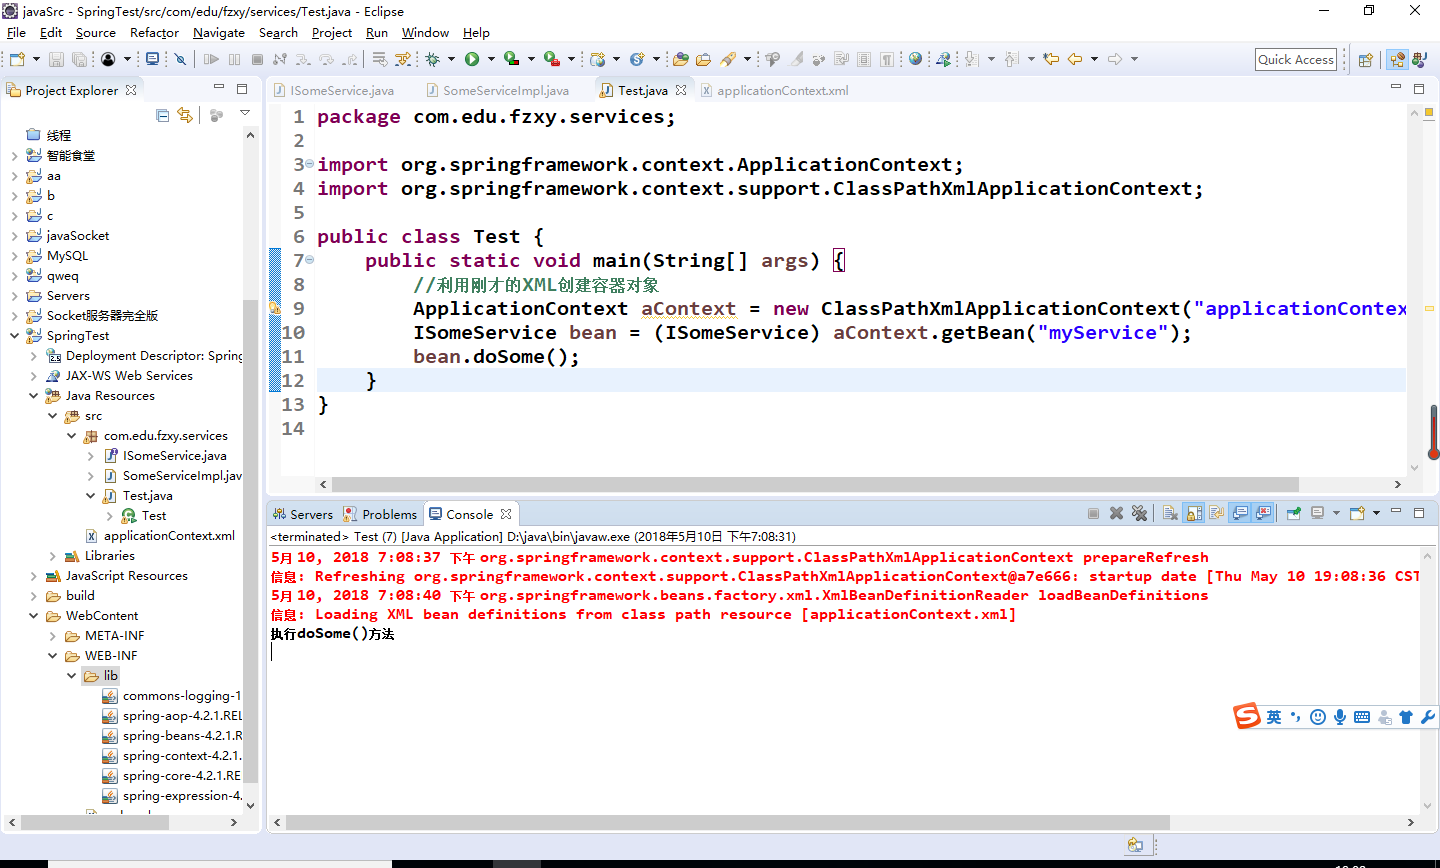Viewport: 1440px width, 868px height.
Task: Click the New file toolbar icon
Action: click(17, 59)
